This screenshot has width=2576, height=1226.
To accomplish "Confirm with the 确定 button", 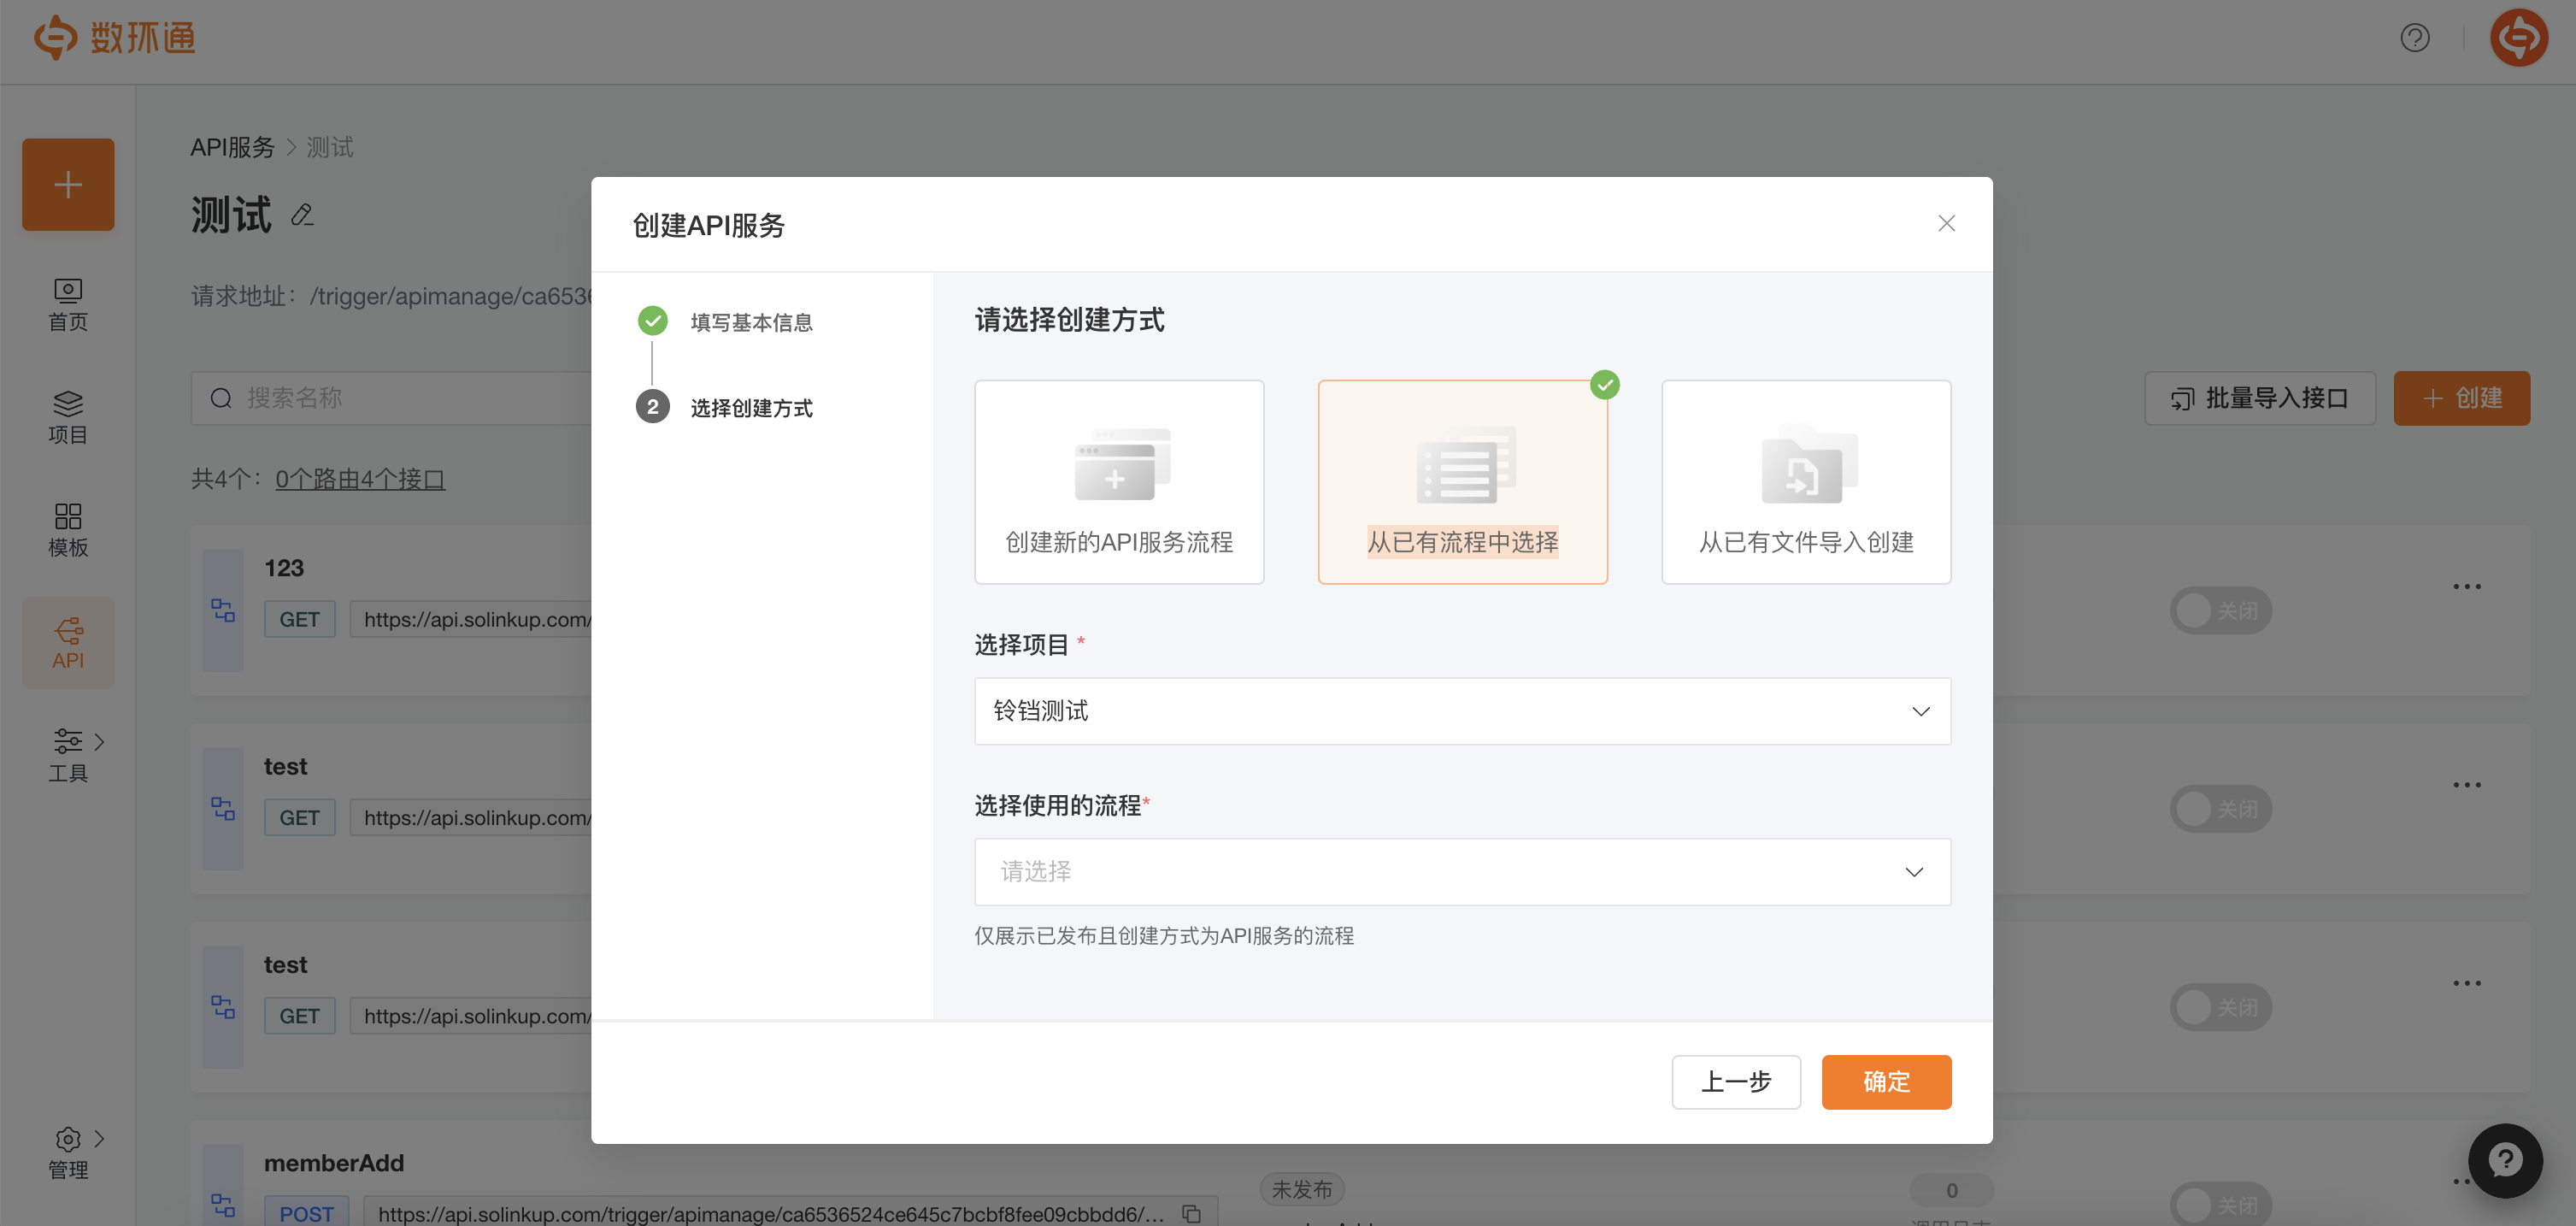I will 1886,1082.
